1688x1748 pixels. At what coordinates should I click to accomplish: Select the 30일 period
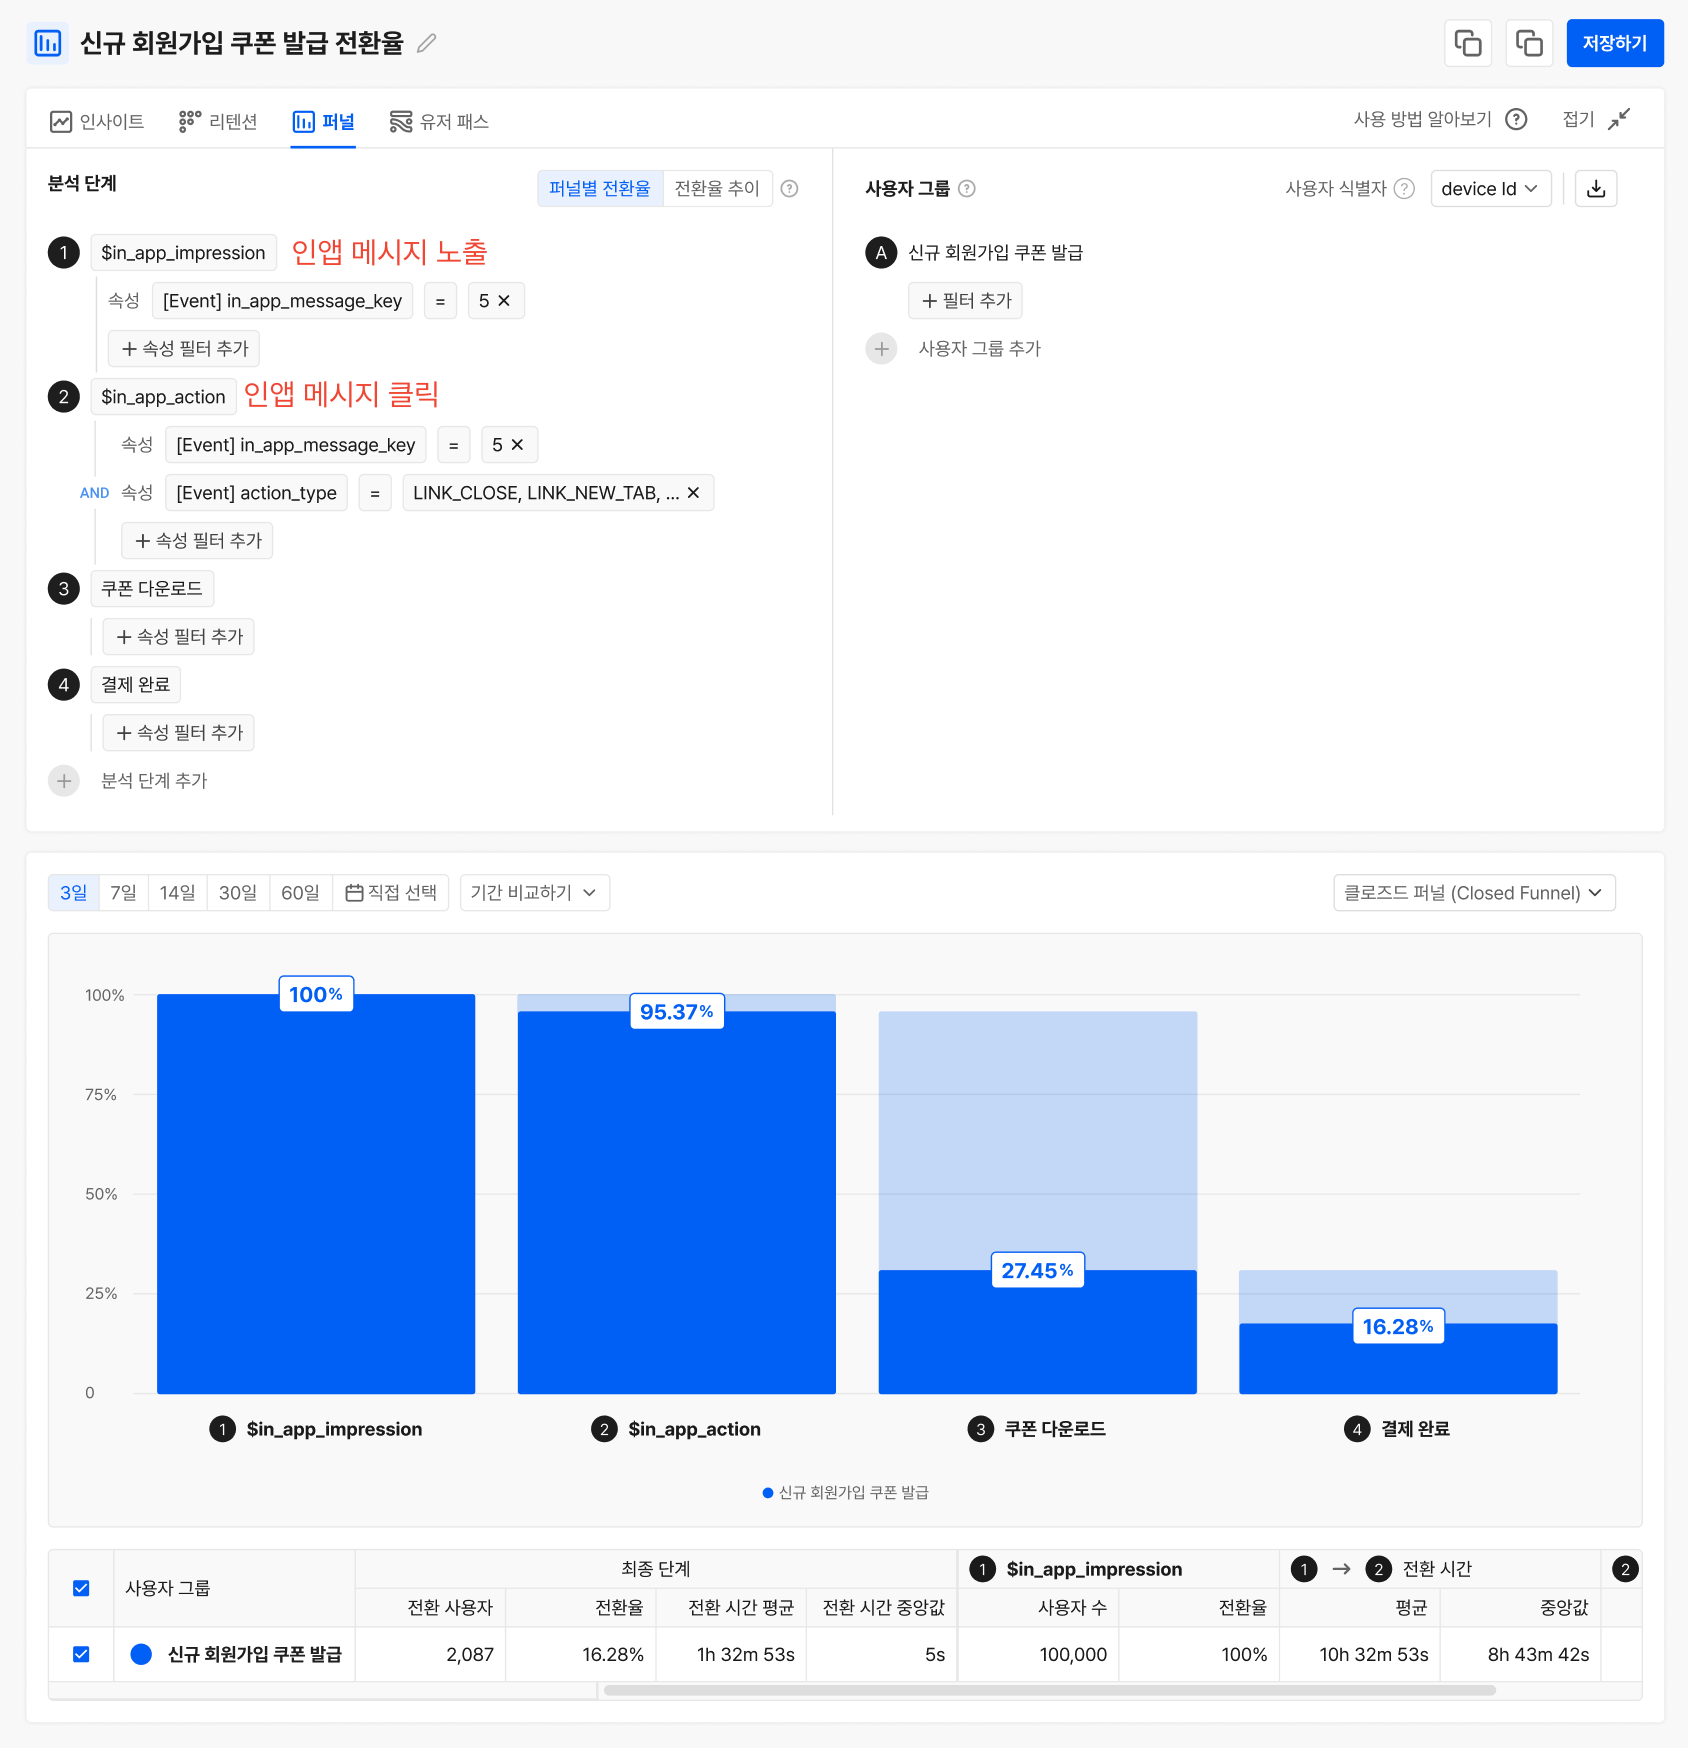(x=238, y=893)
